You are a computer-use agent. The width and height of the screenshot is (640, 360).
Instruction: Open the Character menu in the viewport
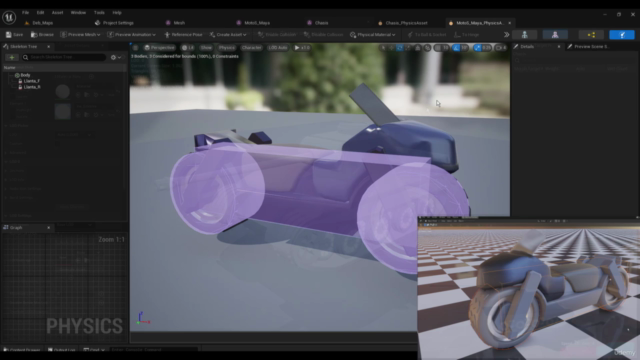click(x=251, y=48)
